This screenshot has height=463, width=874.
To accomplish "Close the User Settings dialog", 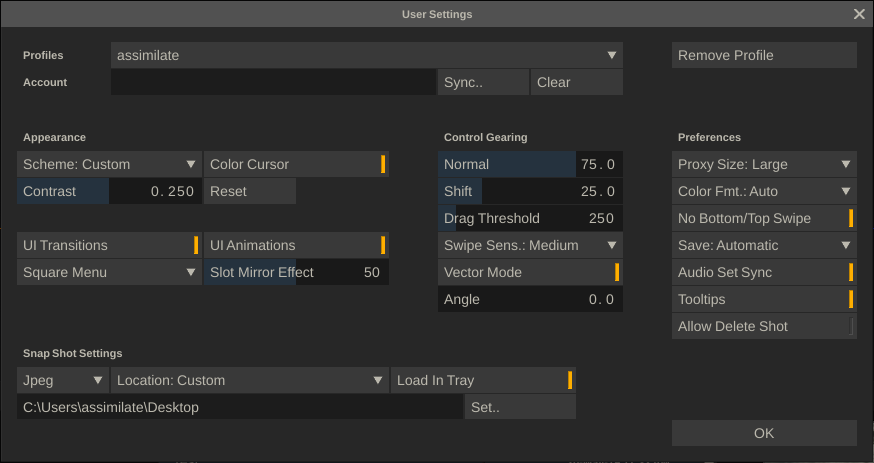I will (x=859, y=14).
